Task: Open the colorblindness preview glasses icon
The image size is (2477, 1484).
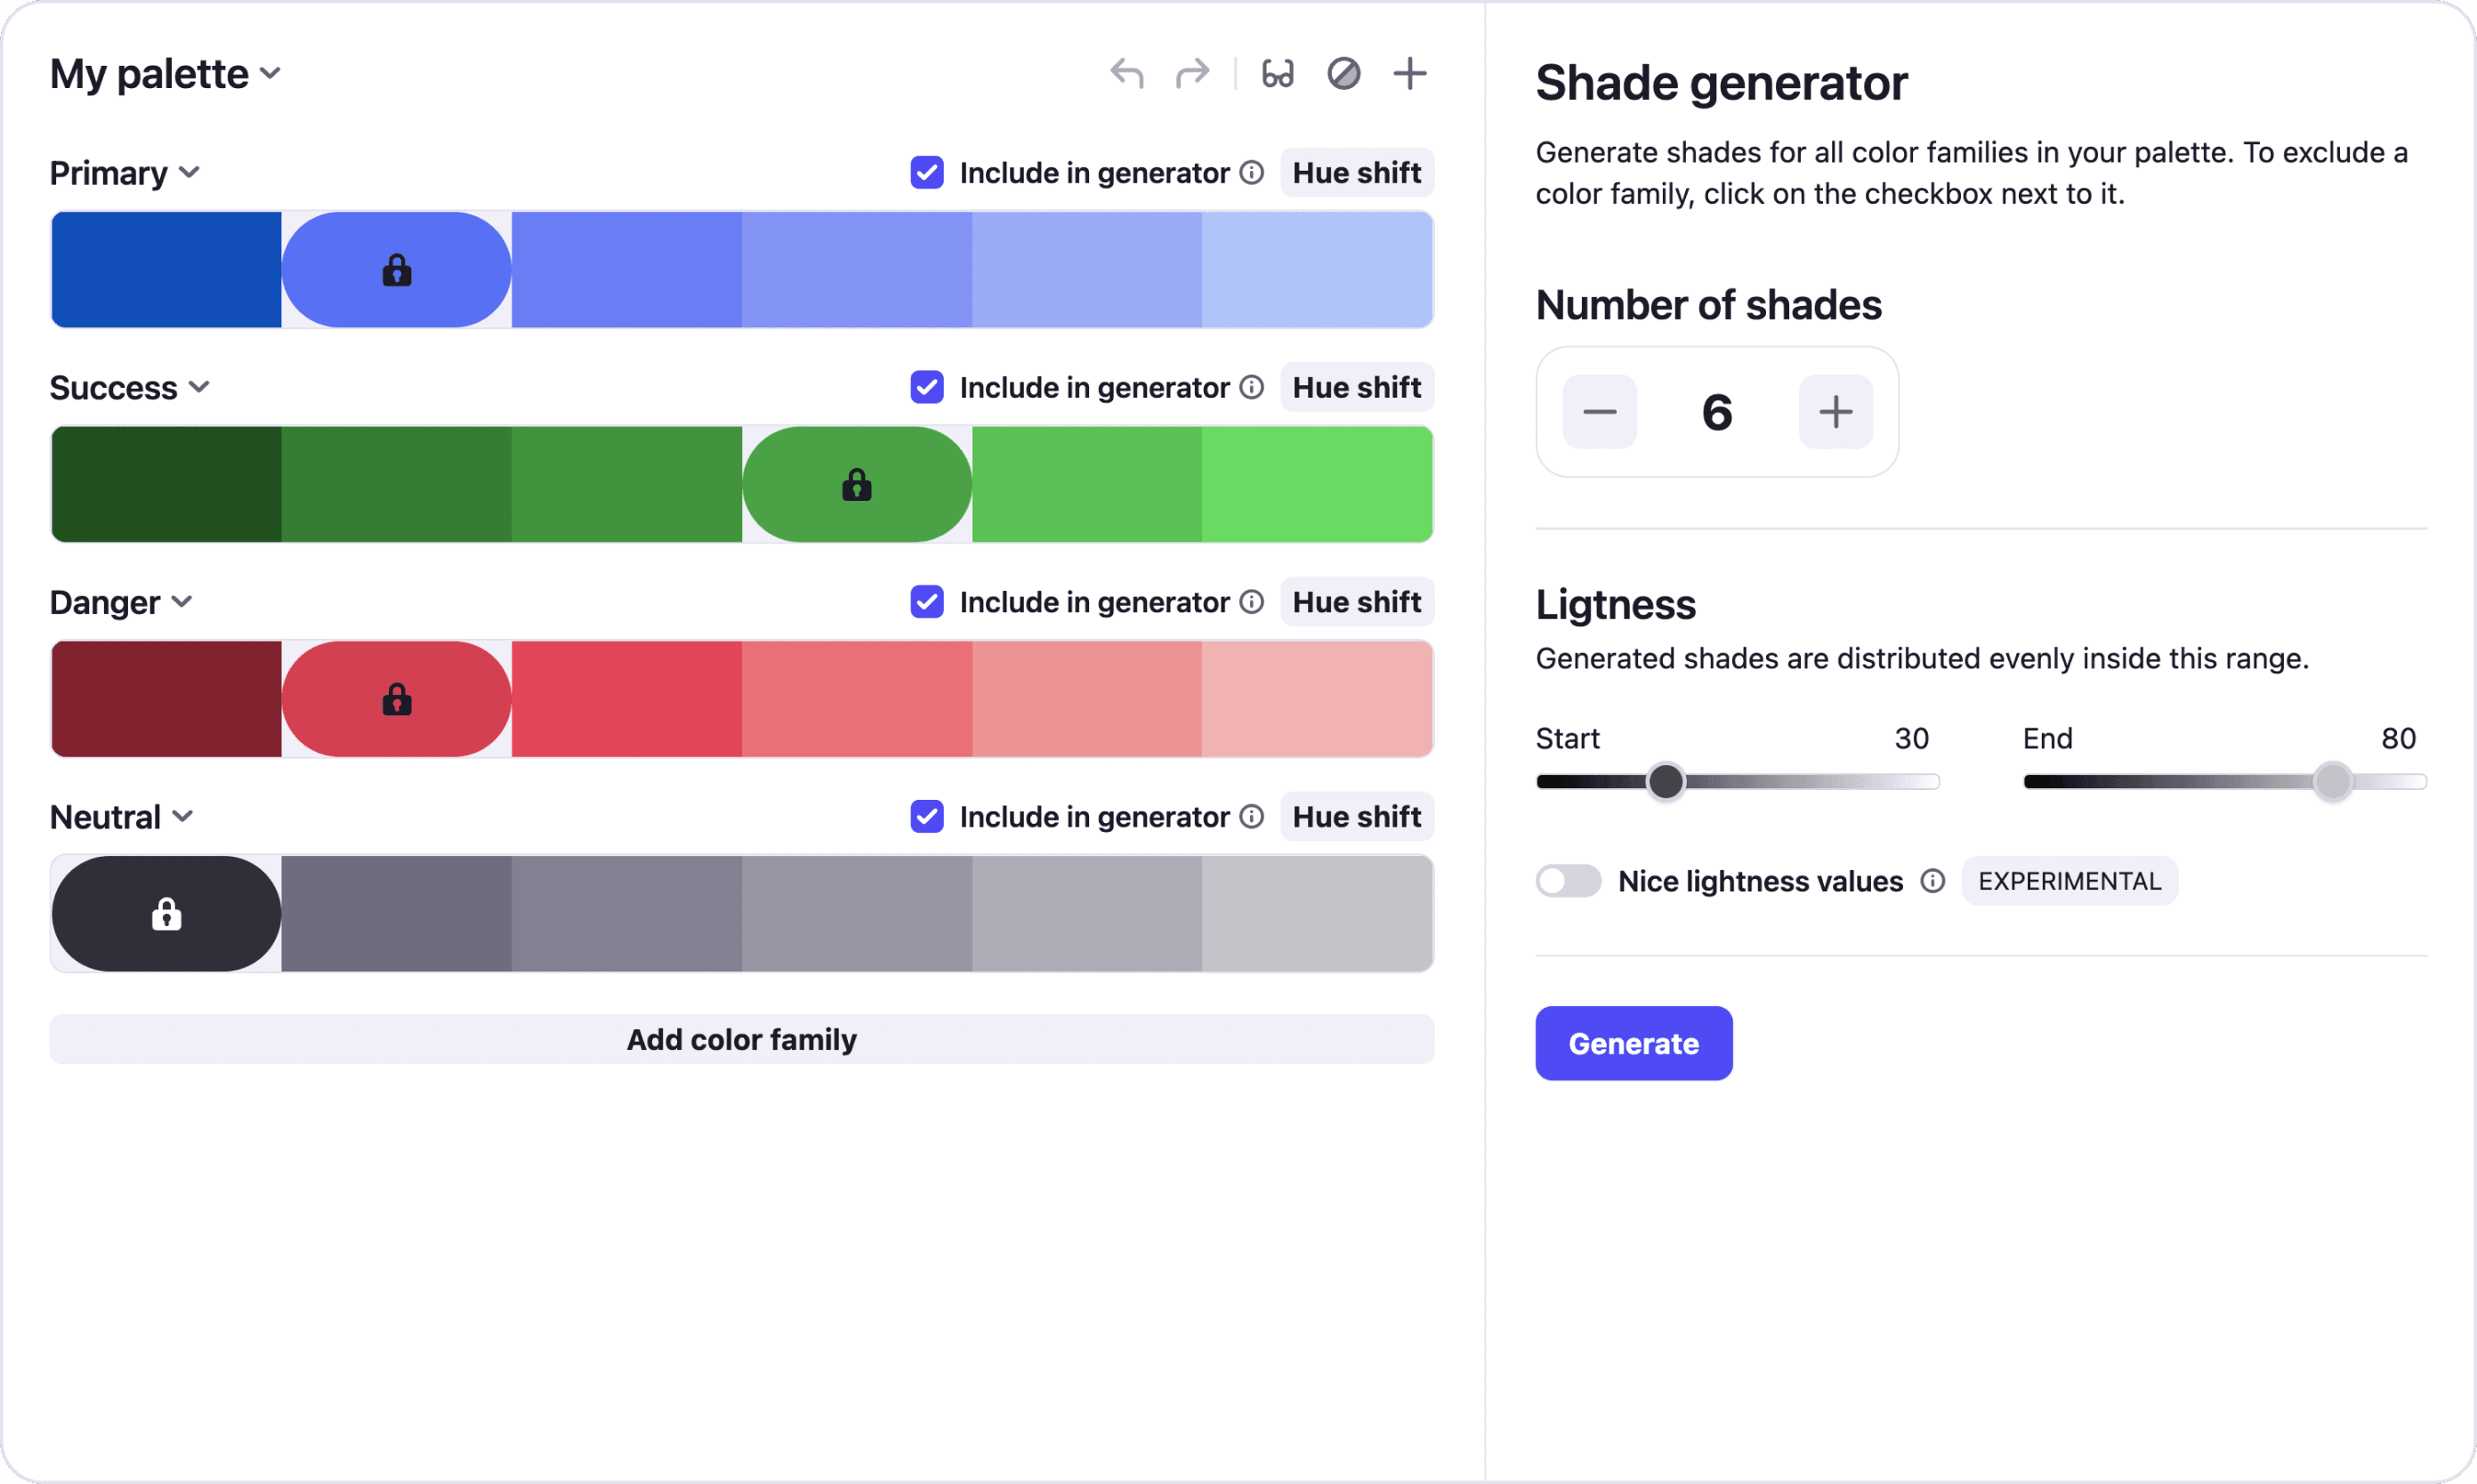Action: (x=1276, y=72)
